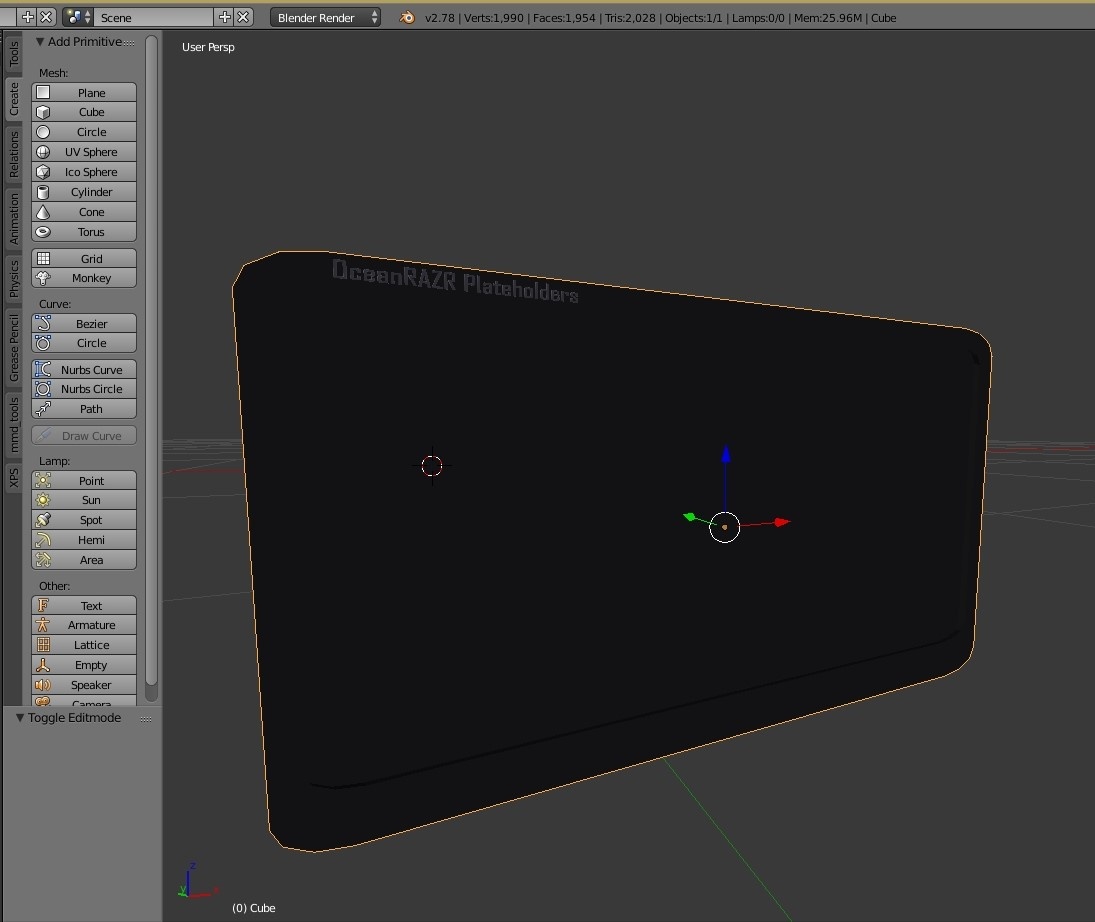Open the Blender Render engine dropdown
The height and width of the screenshot is (922, 1095).
coord(325,18)
